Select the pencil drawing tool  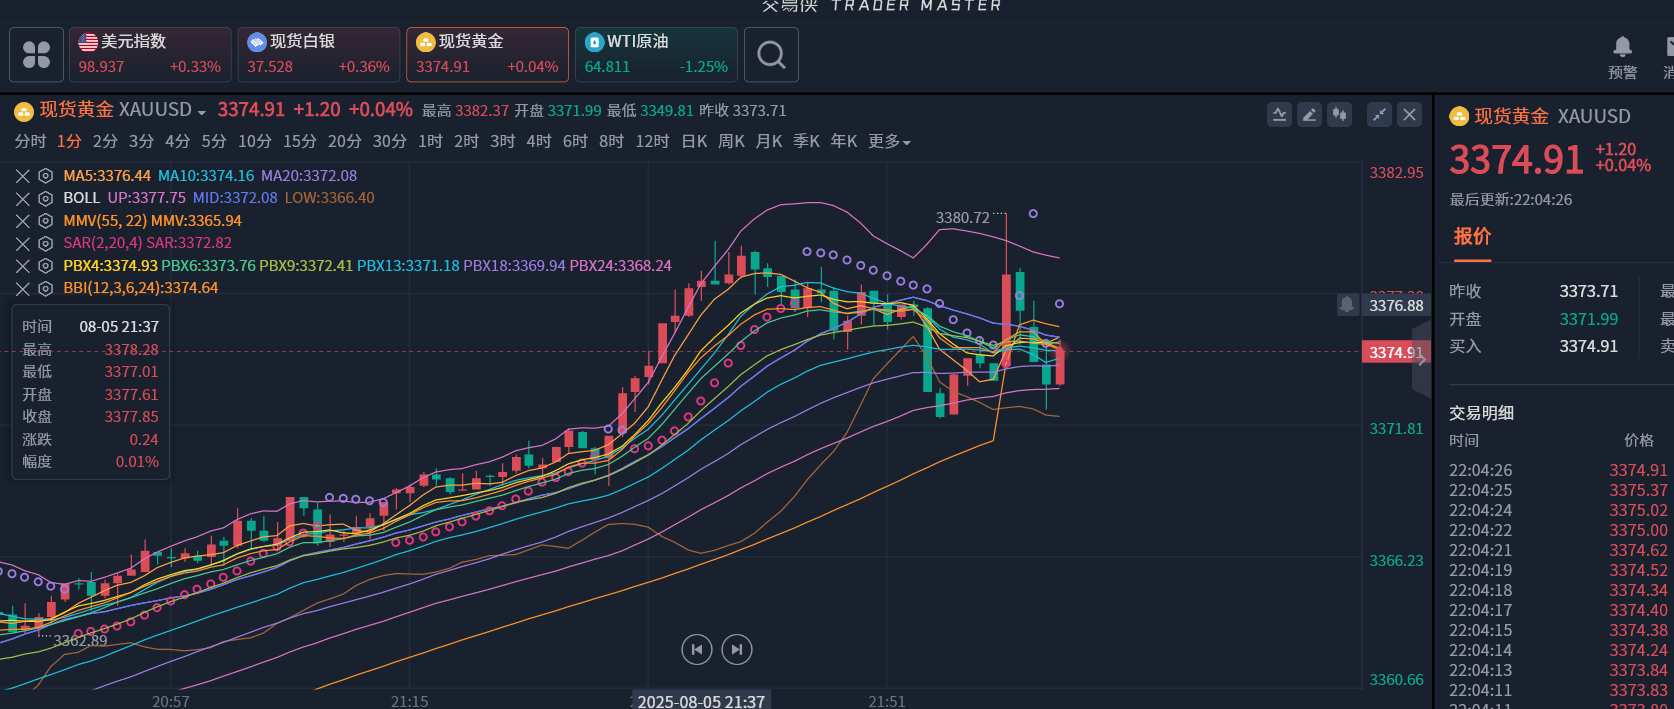click(x=1309, y=114)
